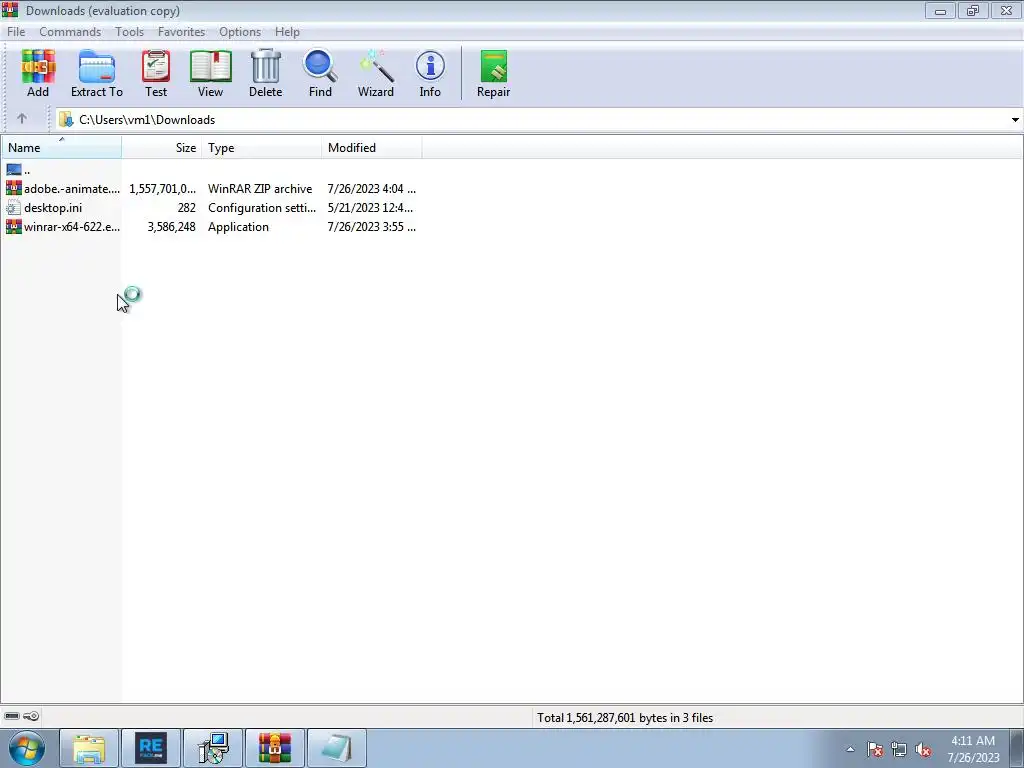This screenshot has width=1024, height=768.
Task: Show archive Info
Action: pyautogui.click(x=430, y=73)
